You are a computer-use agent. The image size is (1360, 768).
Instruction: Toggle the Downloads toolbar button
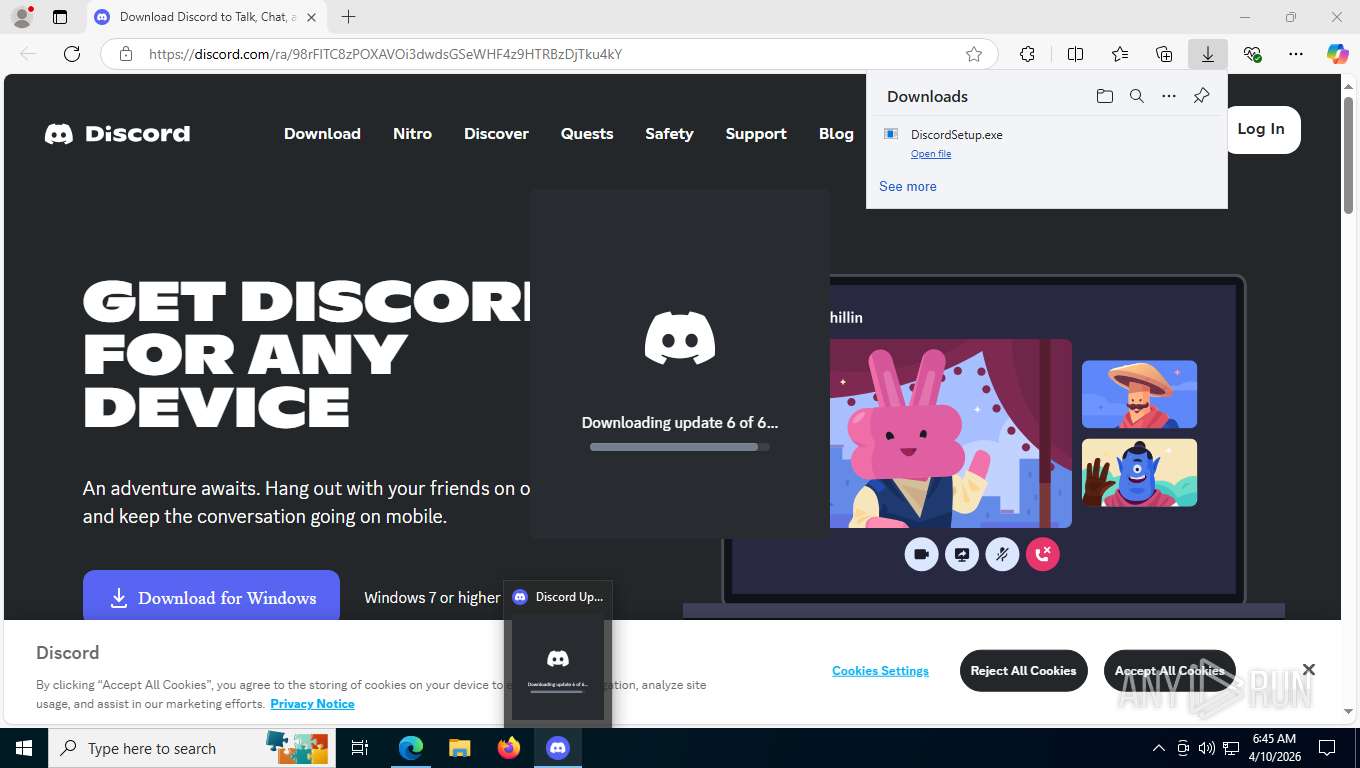(1208, 54)
